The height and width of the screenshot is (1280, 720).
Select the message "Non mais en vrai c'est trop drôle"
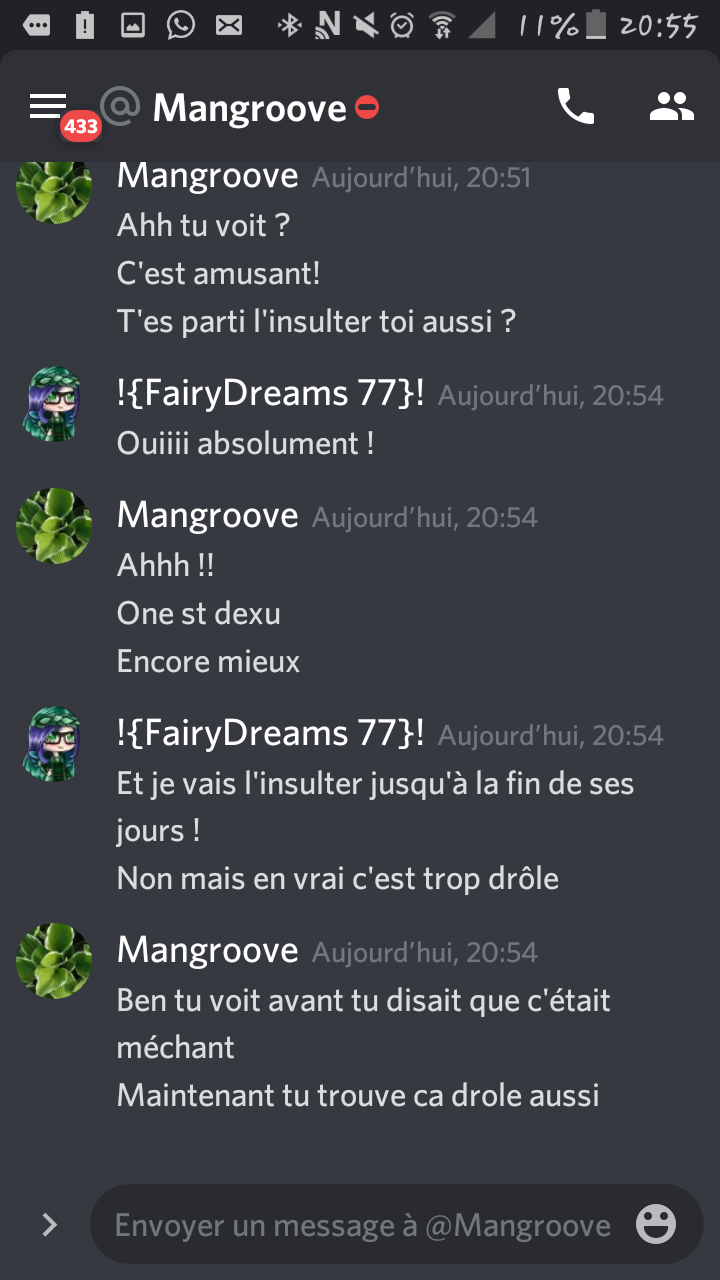(x=338, y=878)
